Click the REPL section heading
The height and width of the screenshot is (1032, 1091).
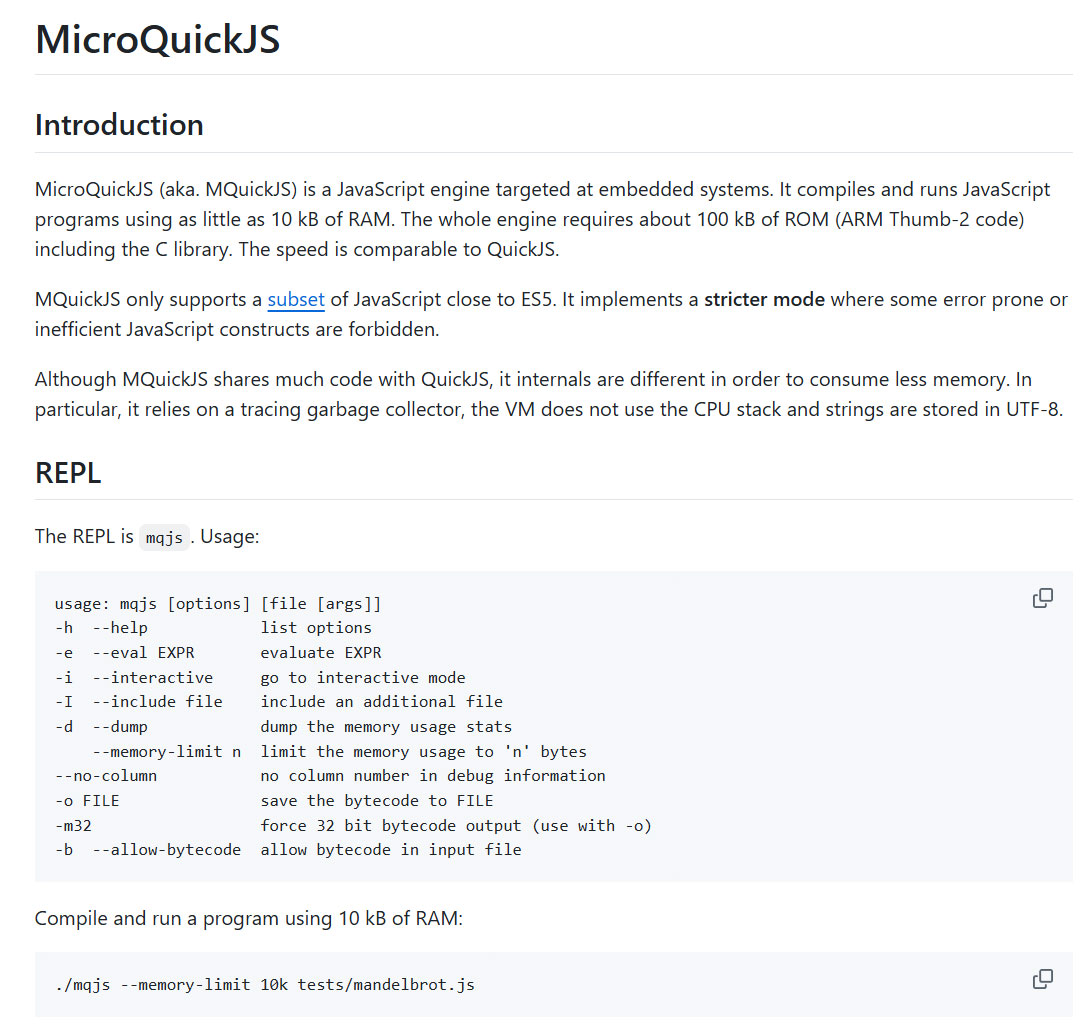pos(68,473)
